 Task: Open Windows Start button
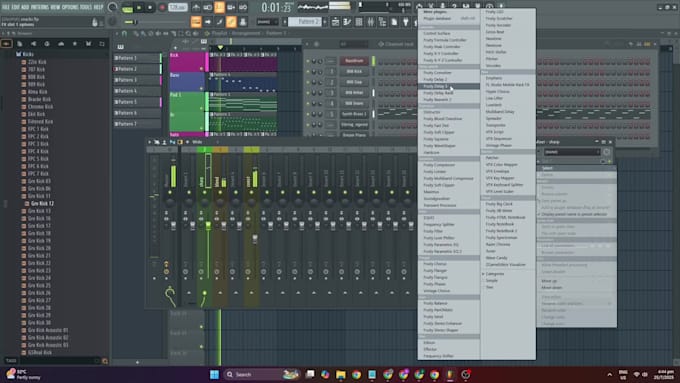pos(214,374)
